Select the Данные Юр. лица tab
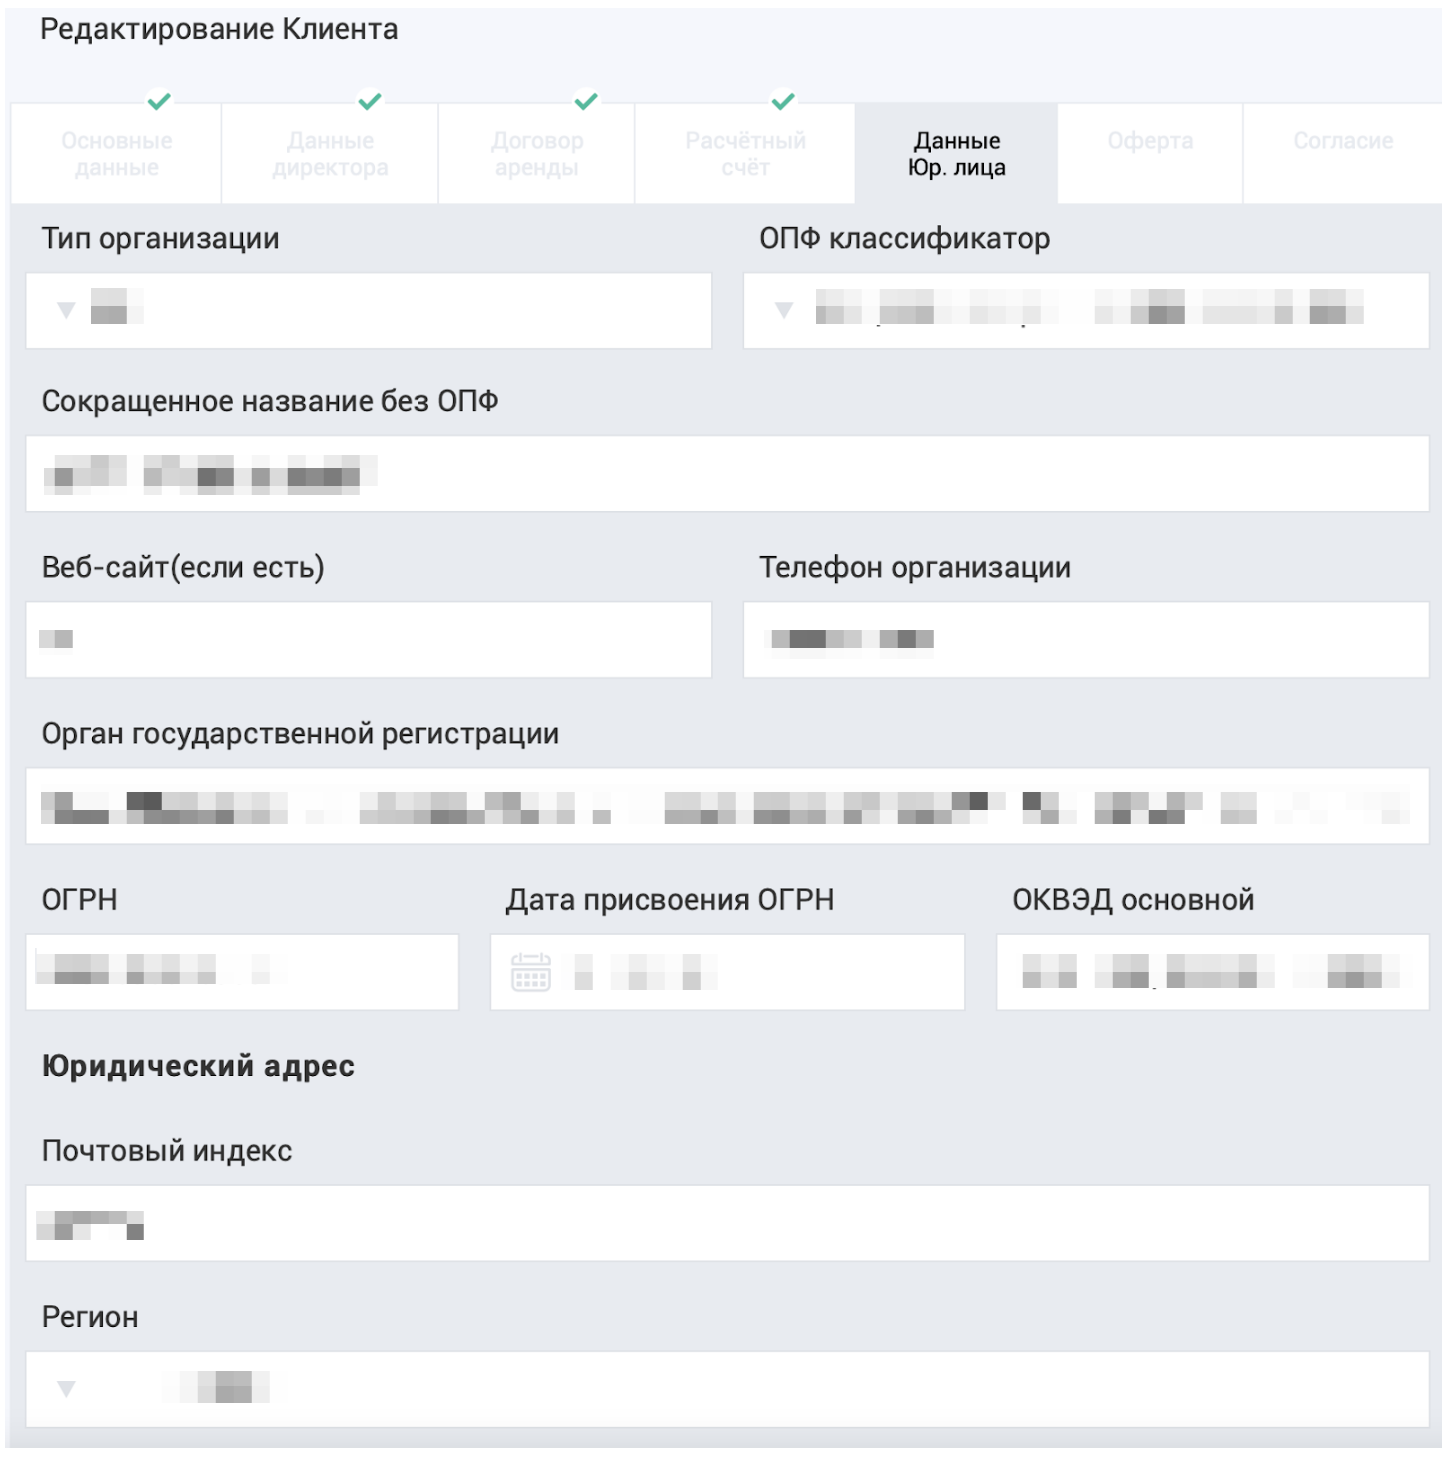This screenshot has width=1454, height=1465. tap(956, 155)
